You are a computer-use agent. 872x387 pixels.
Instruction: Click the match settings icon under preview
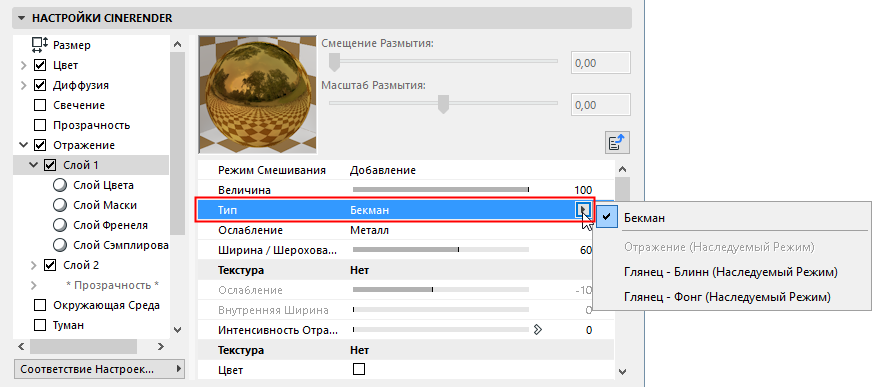point(617,143)
